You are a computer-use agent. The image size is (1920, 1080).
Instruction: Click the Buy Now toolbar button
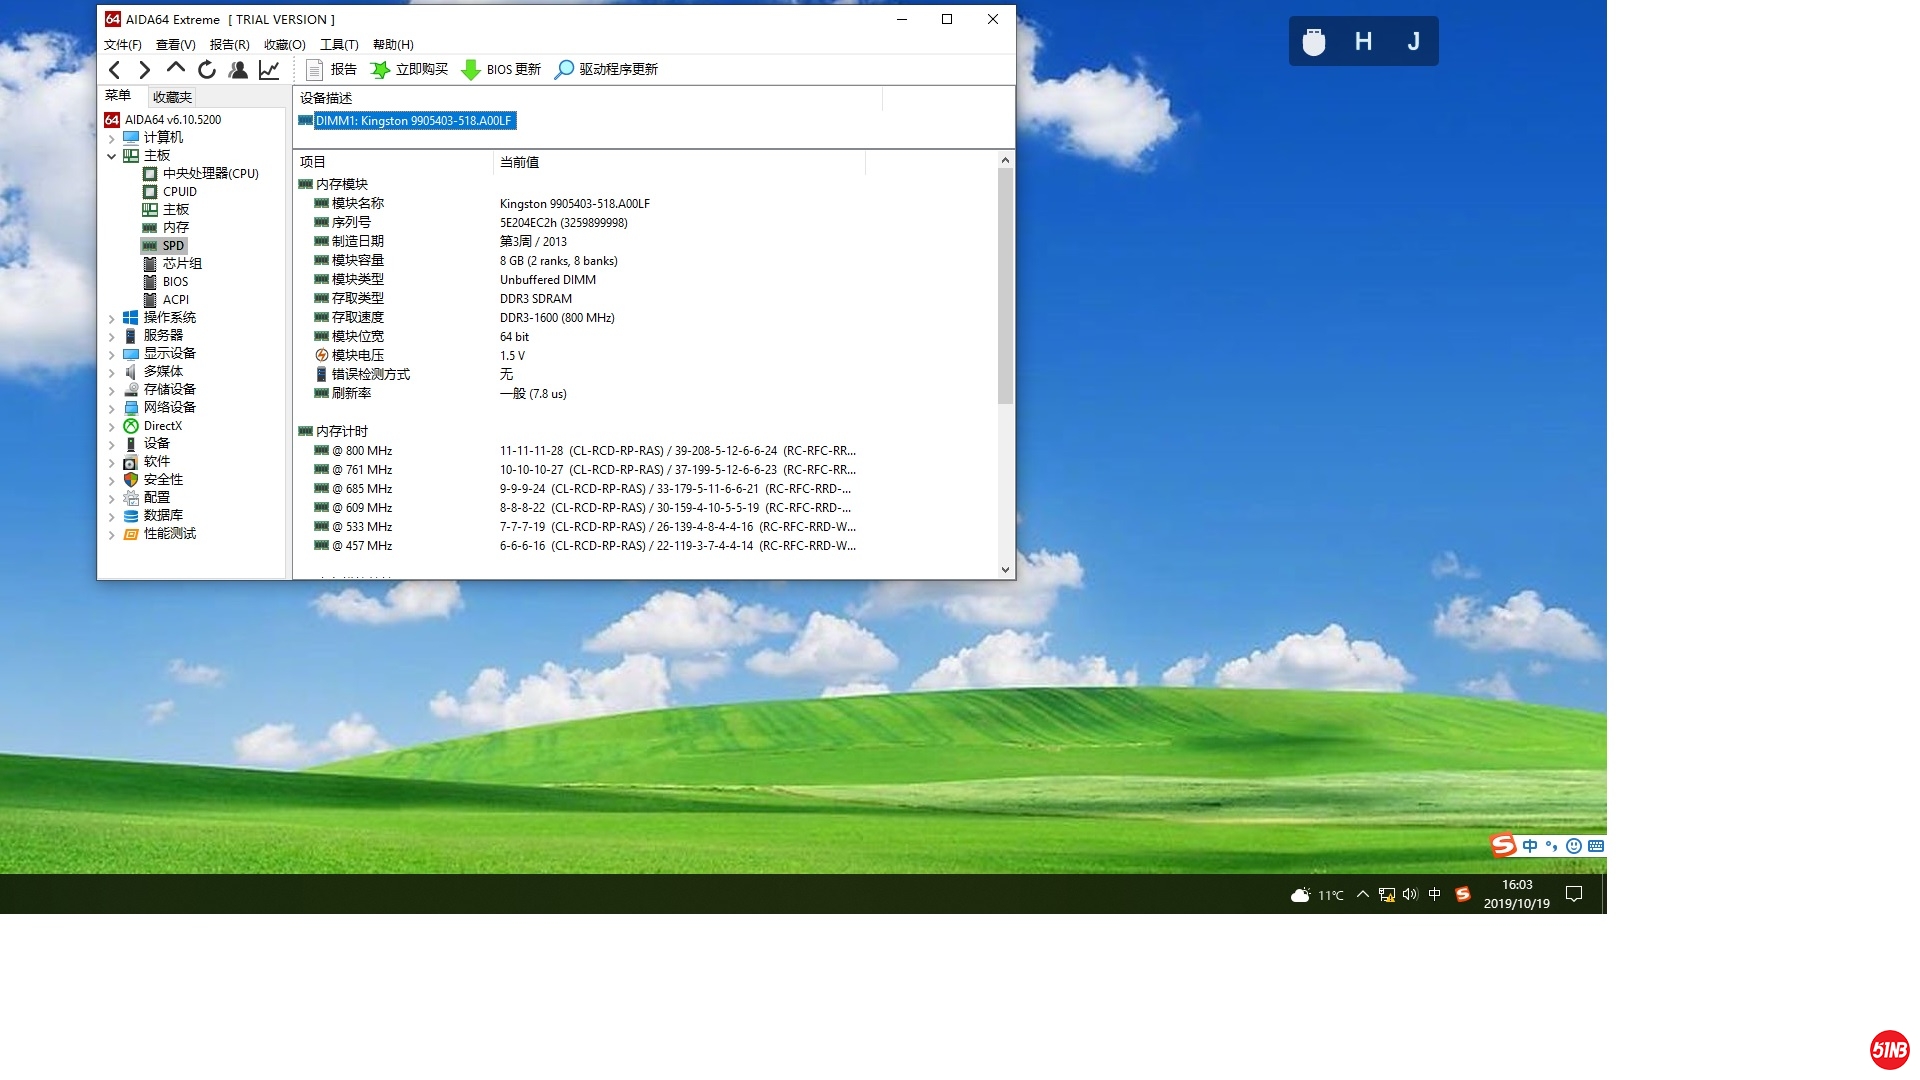point(409,69)
